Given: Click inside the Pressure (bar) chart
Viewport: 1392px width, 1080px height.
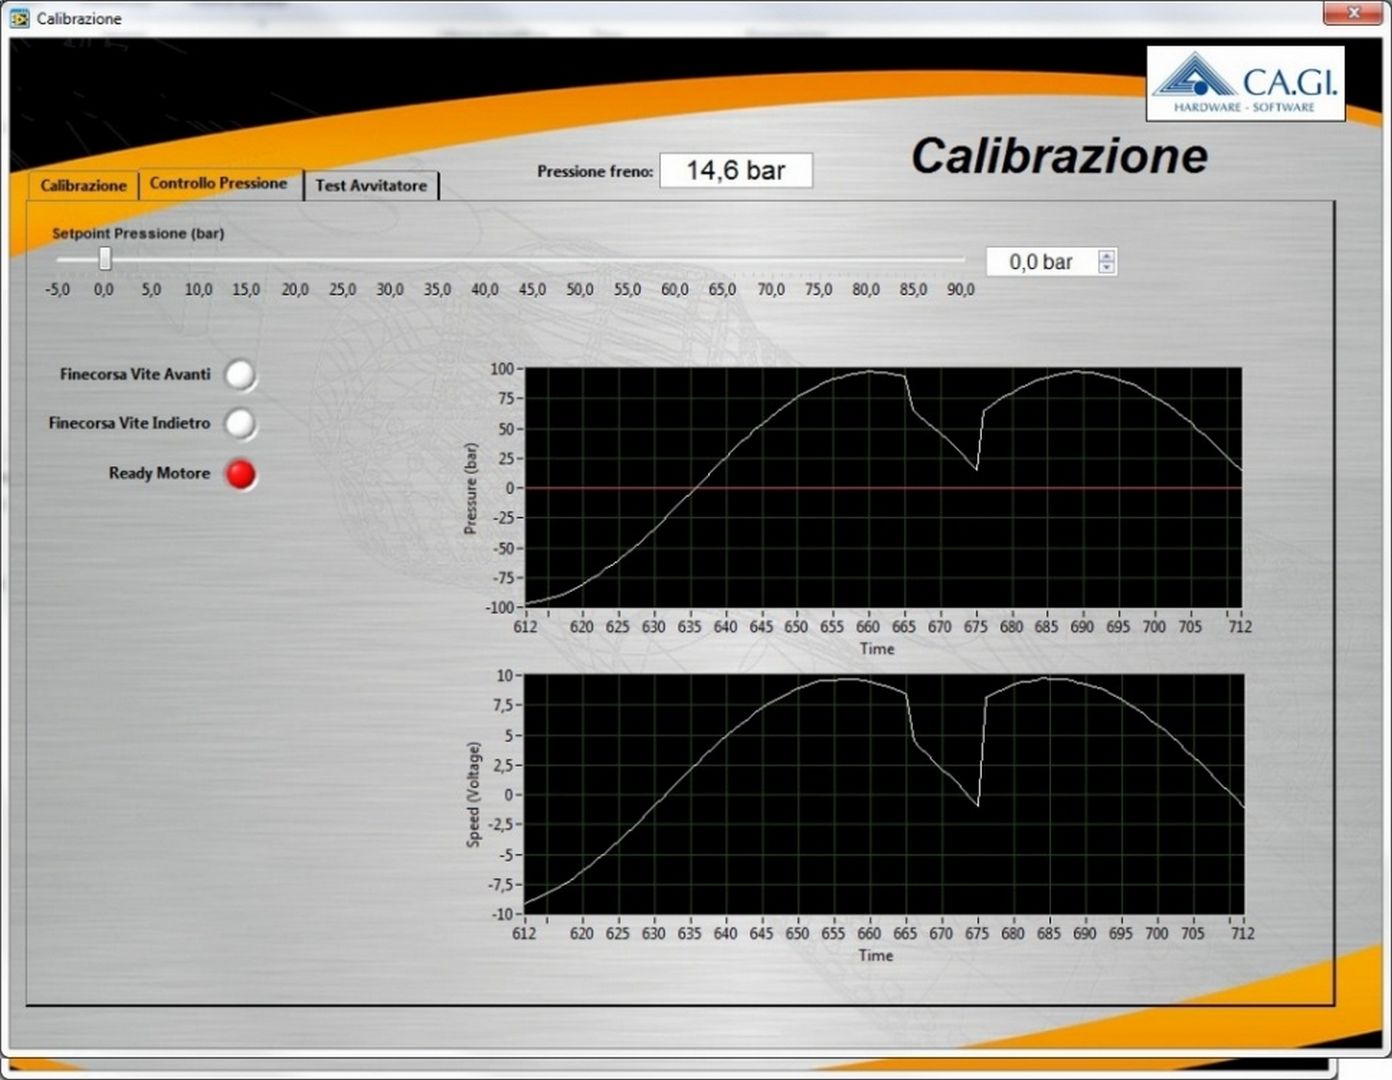Looking at the screenshot, I should point(883,487).
